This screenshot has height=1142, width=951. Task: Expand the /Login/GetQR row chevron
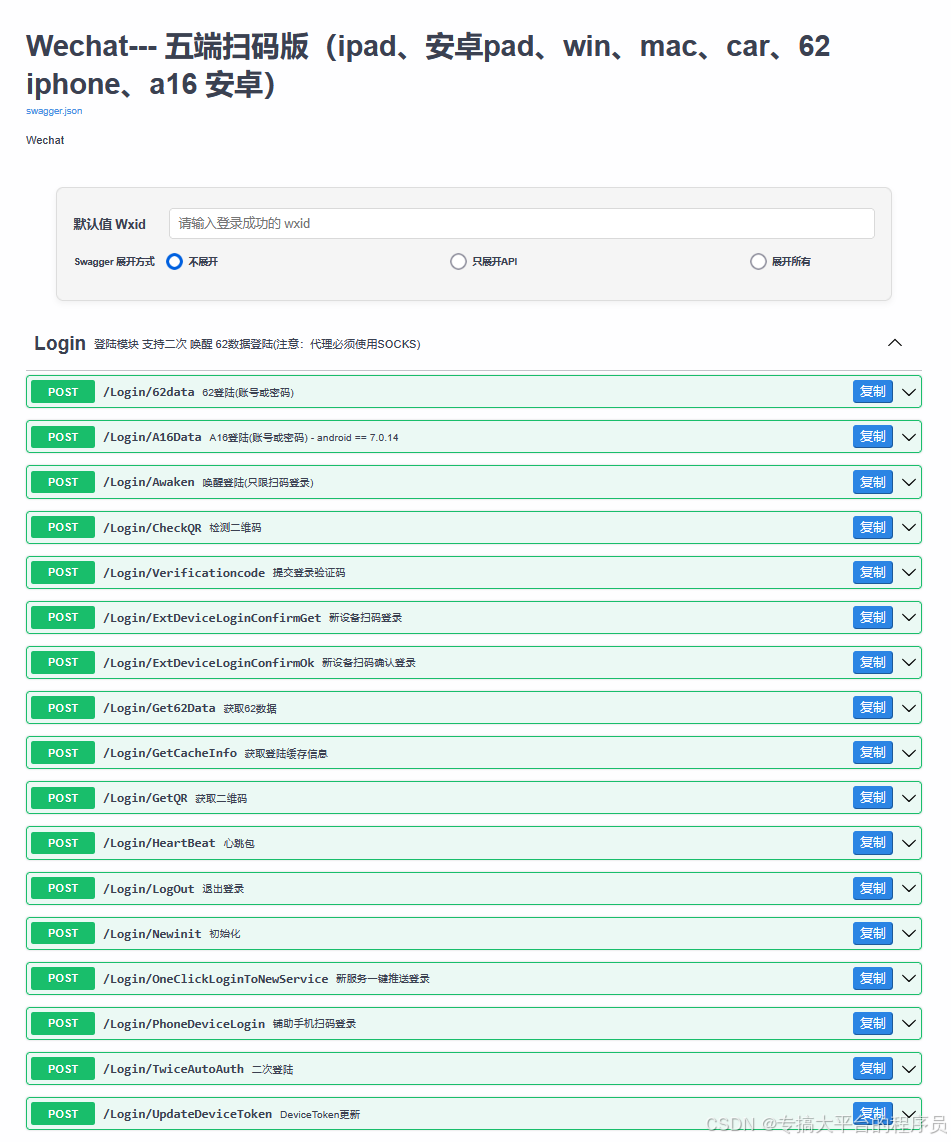(909, 798)
